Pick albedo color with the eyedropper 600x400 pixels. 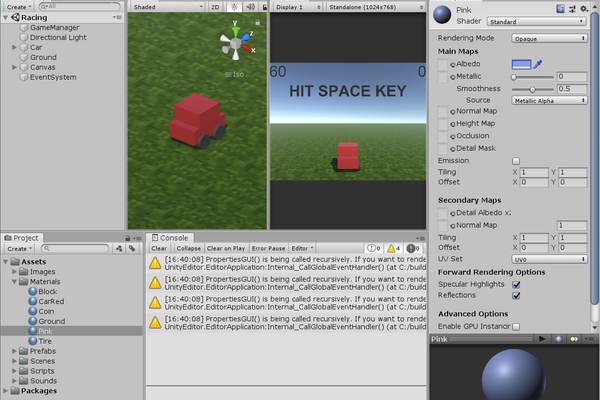click(538, 64)
